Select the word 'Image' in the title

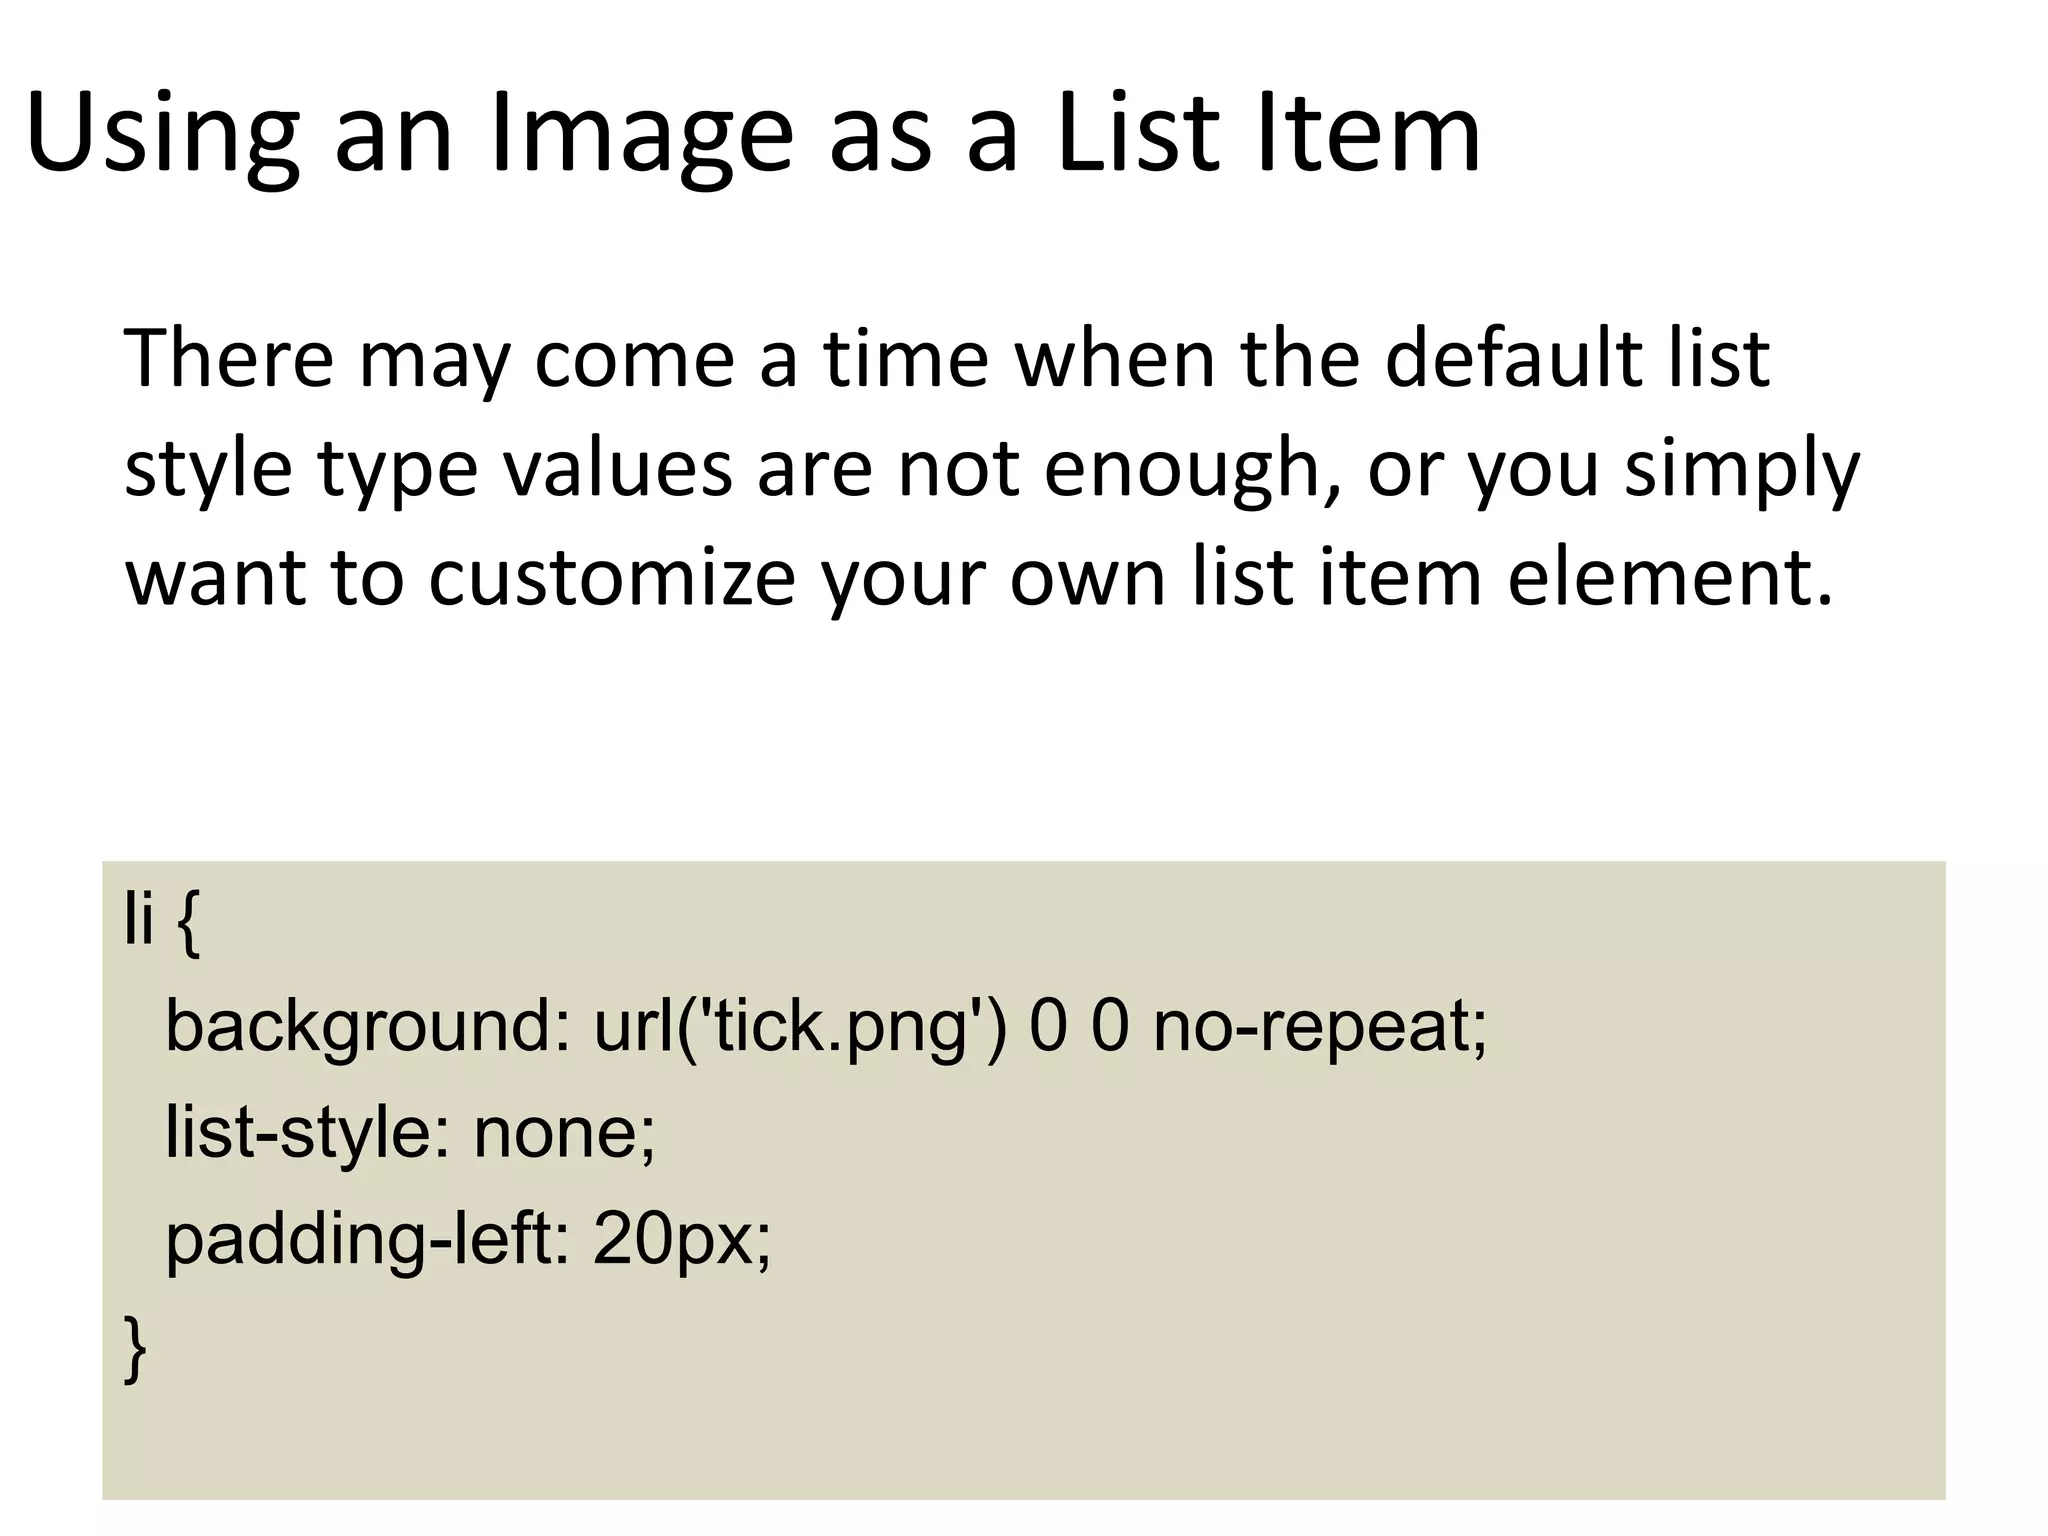pos(641,138)
